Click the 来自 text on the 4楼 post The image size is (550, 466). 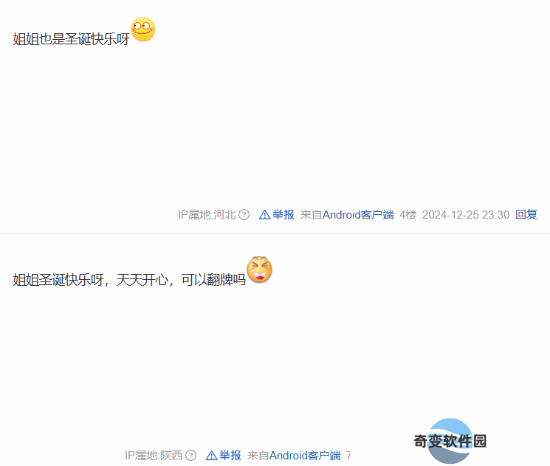click(311, 215)
